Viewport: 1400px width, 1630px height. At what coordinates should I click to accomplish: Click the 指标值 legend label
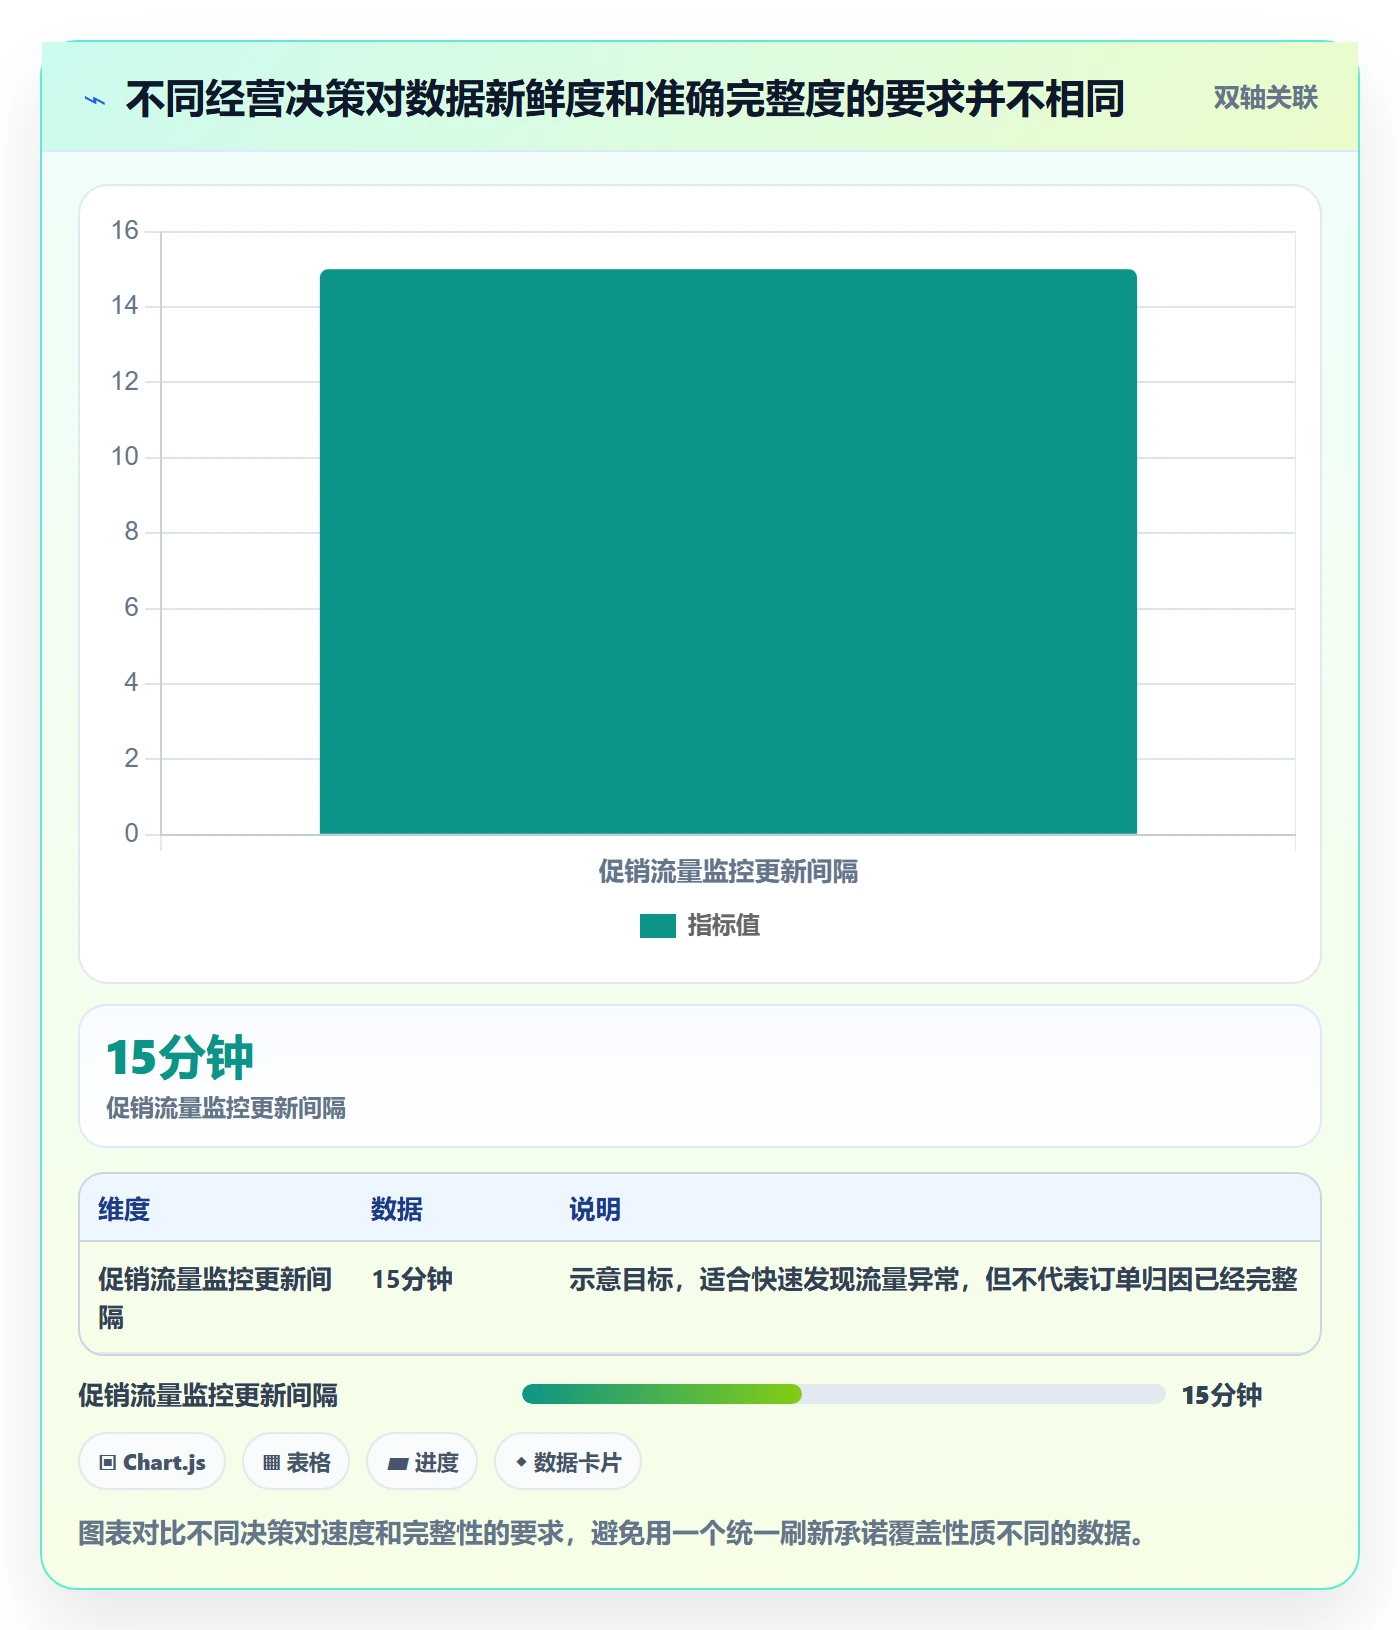pos(724,926)
